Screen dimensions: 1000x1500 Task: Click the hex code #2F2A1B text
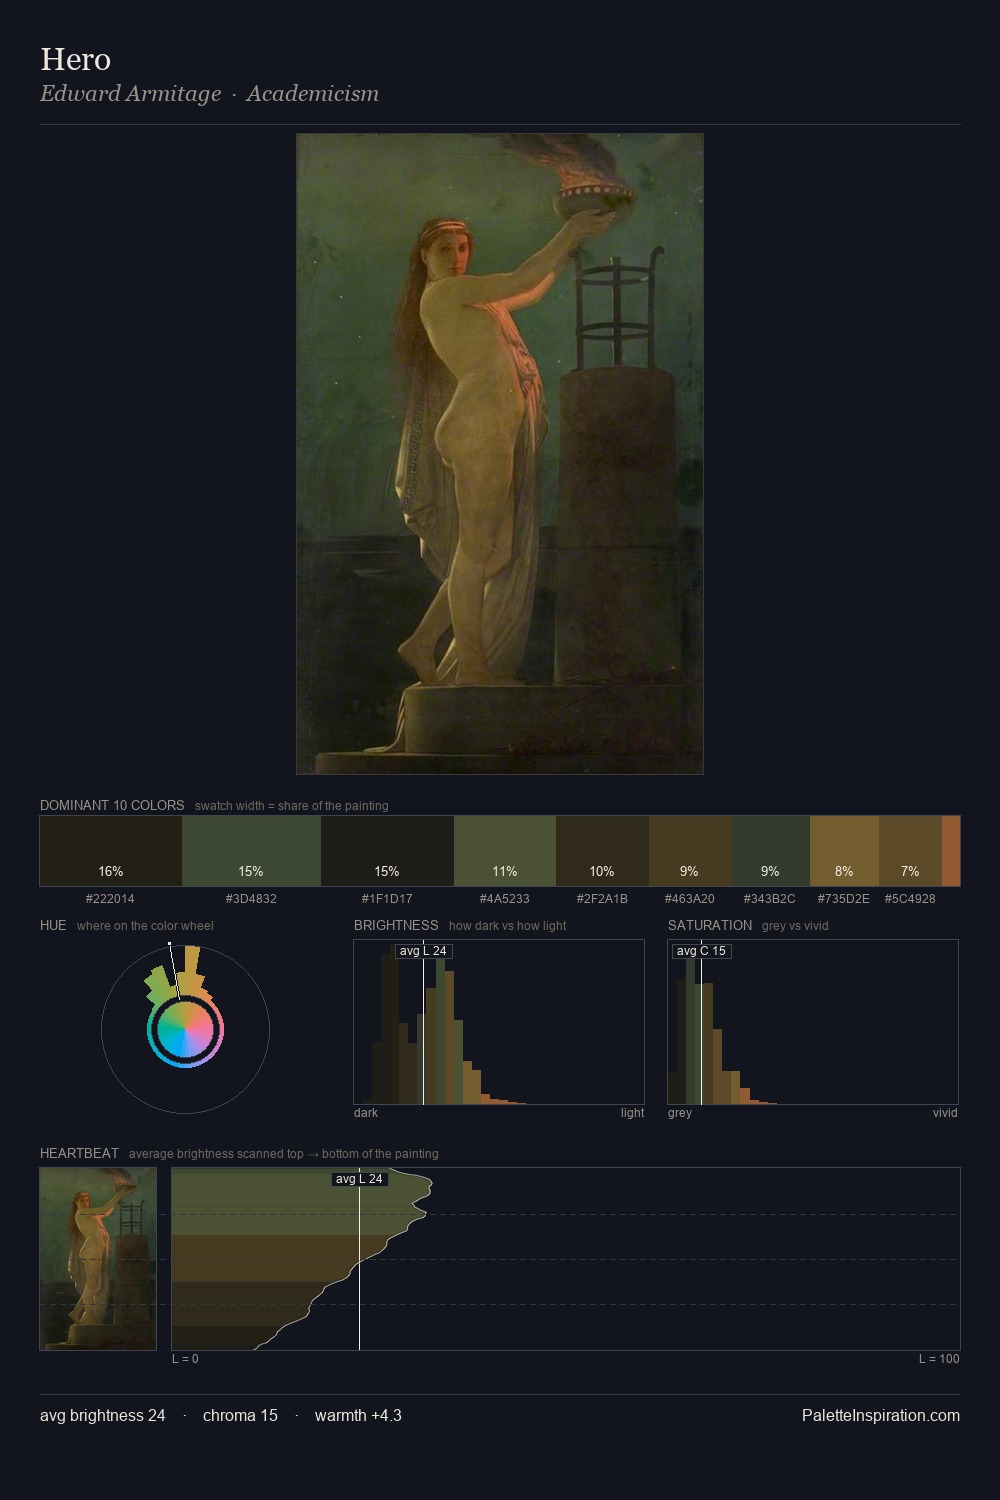coord(602,898)
